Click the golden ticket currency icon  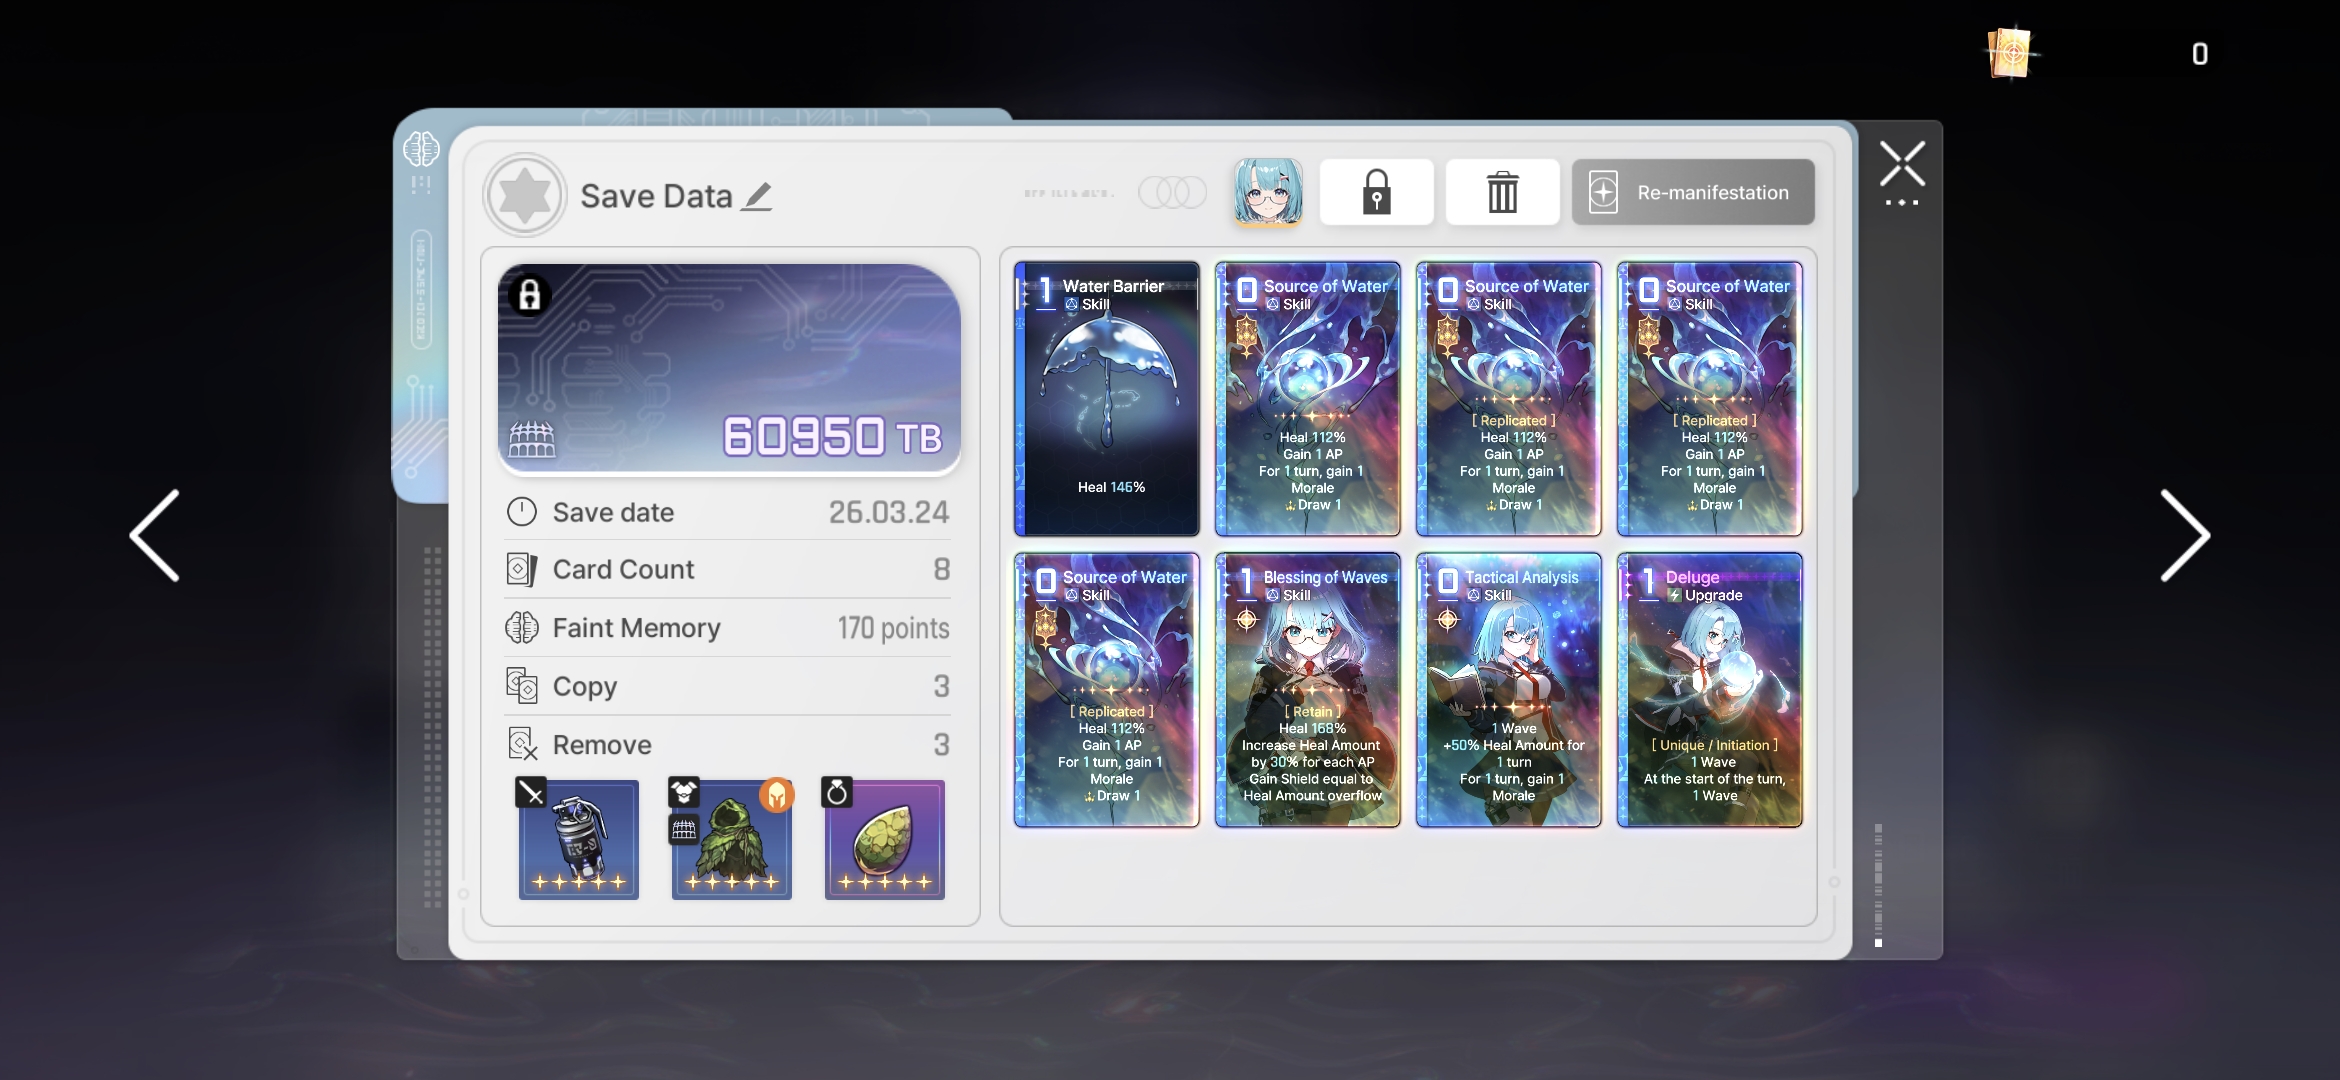click(x=2010, y=52)
